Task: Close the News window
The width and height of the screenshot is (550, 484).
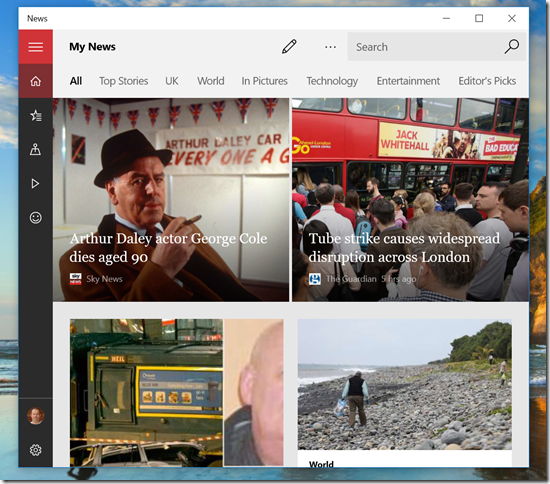Action: tap(512, 18)
